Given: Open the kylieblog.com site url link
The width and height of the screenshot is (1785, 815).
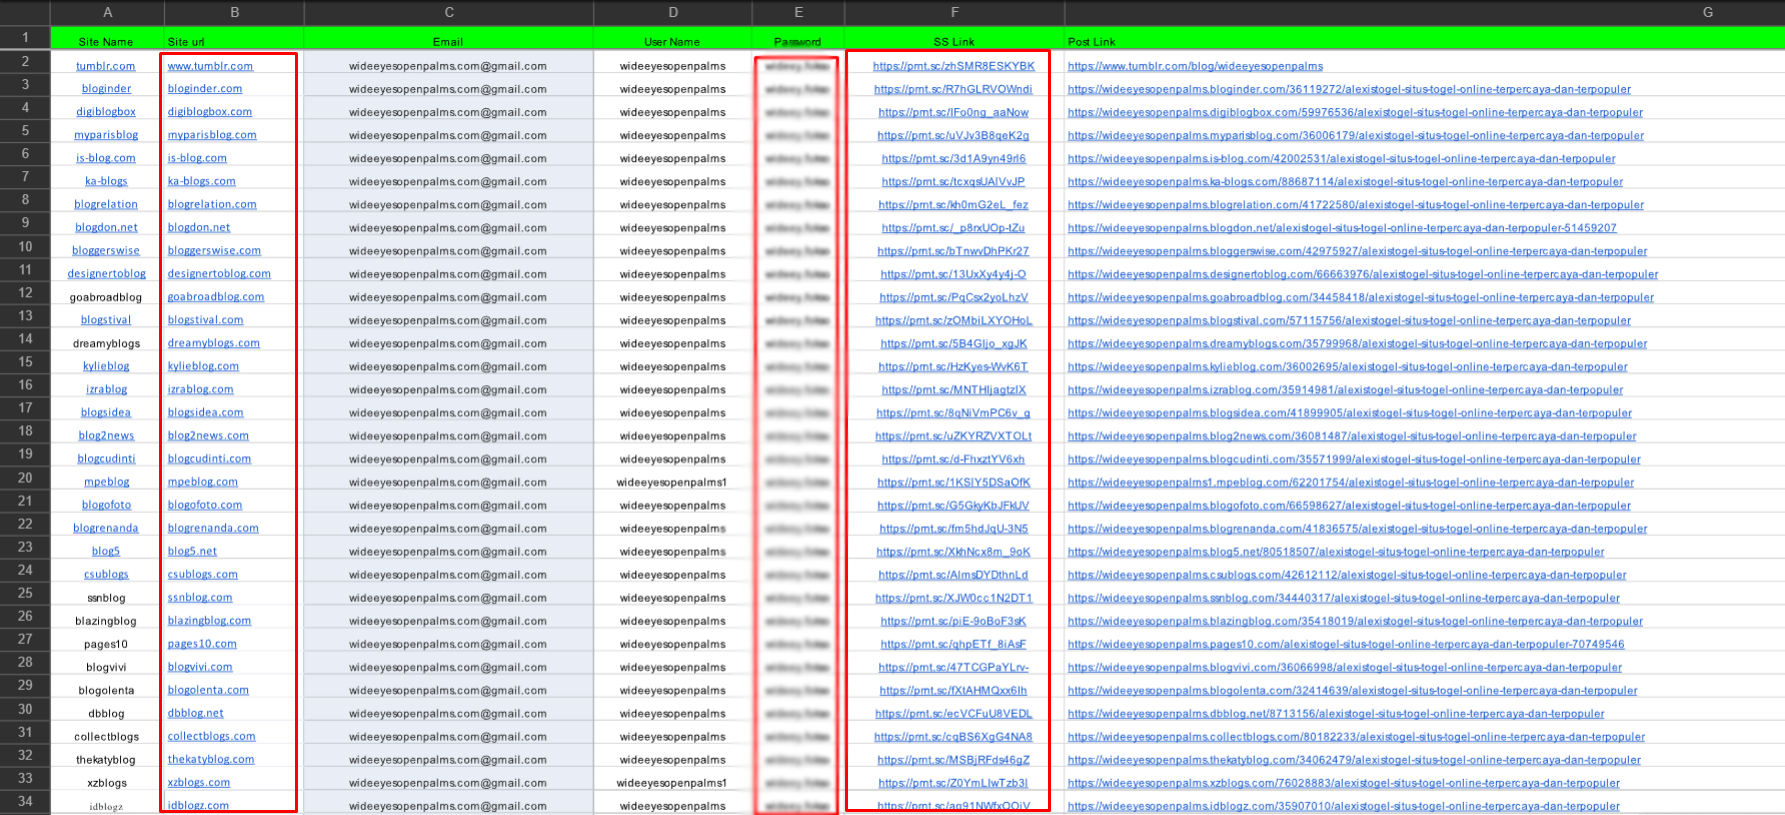Looking at the screenshot, I should 203,366.
